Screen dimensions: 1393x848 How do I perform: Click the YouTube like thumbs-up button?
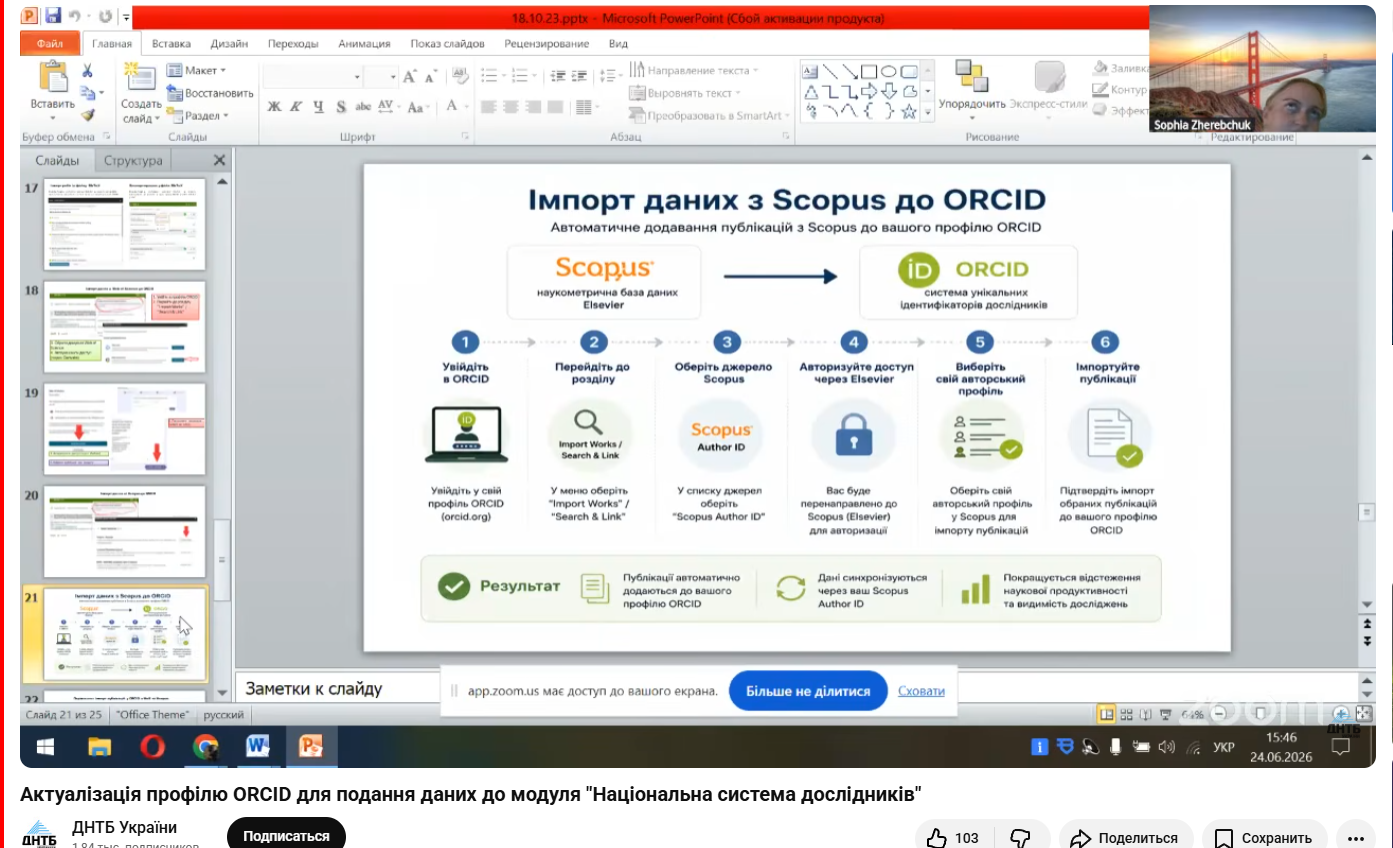952,838
